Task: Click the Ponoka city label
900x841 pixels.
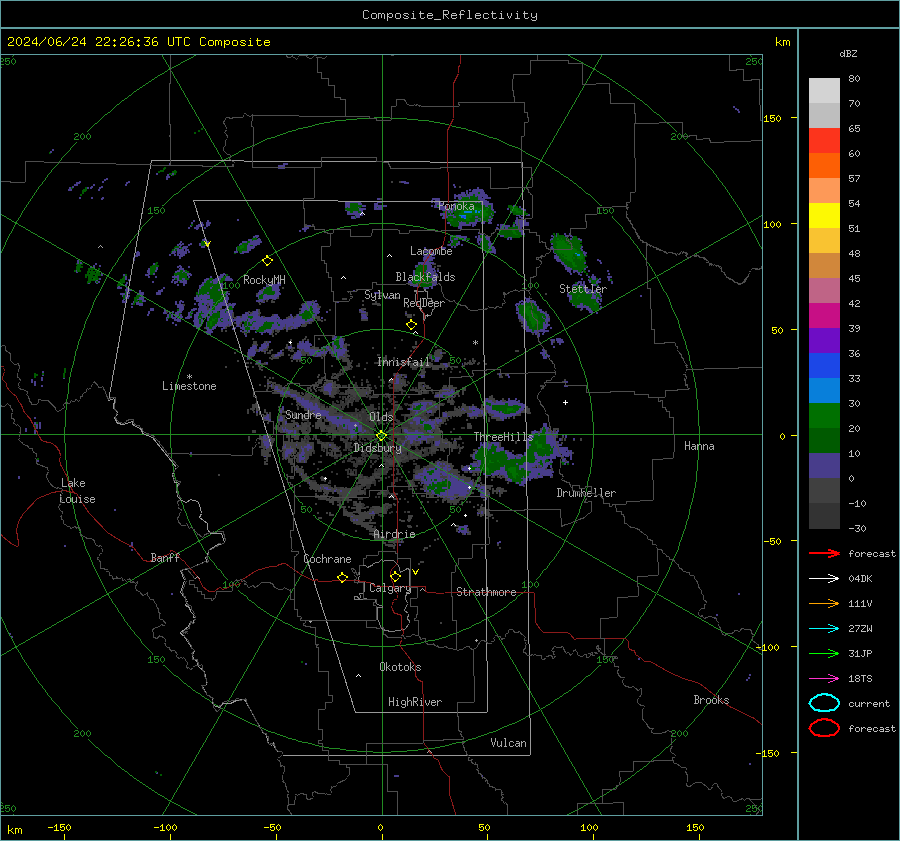Action: (x=456, y=206)
